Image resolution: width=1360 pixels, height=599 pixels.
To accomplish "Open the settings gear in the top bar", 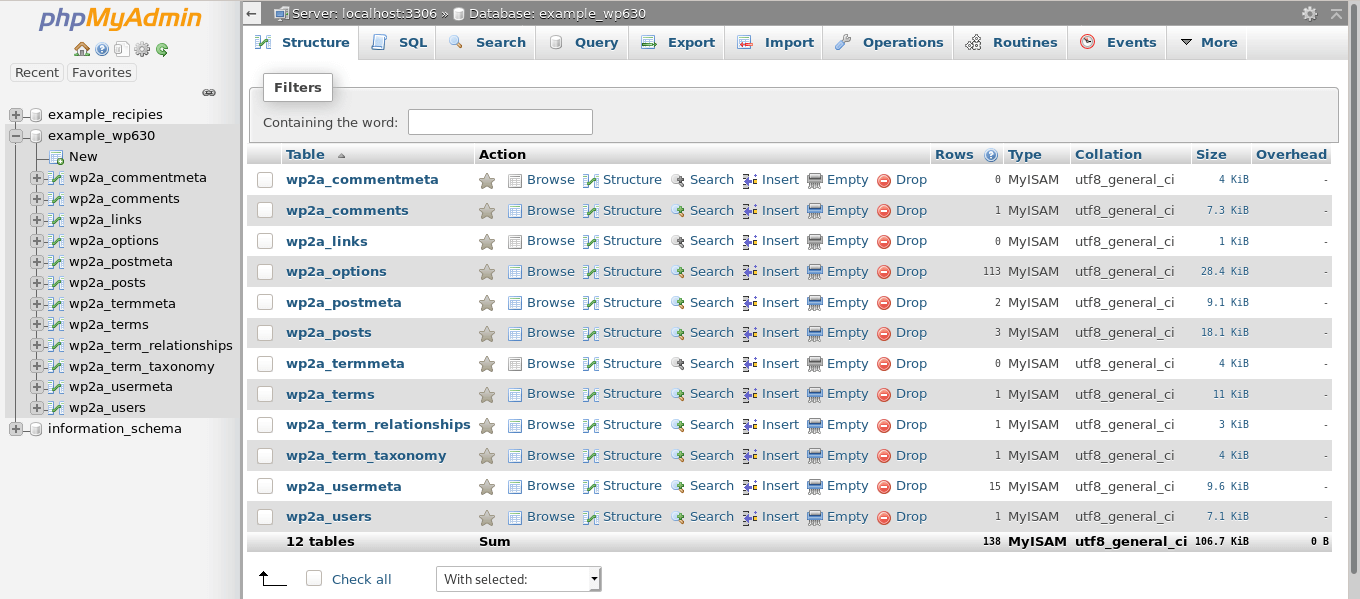I will (x=1309, y=13).
